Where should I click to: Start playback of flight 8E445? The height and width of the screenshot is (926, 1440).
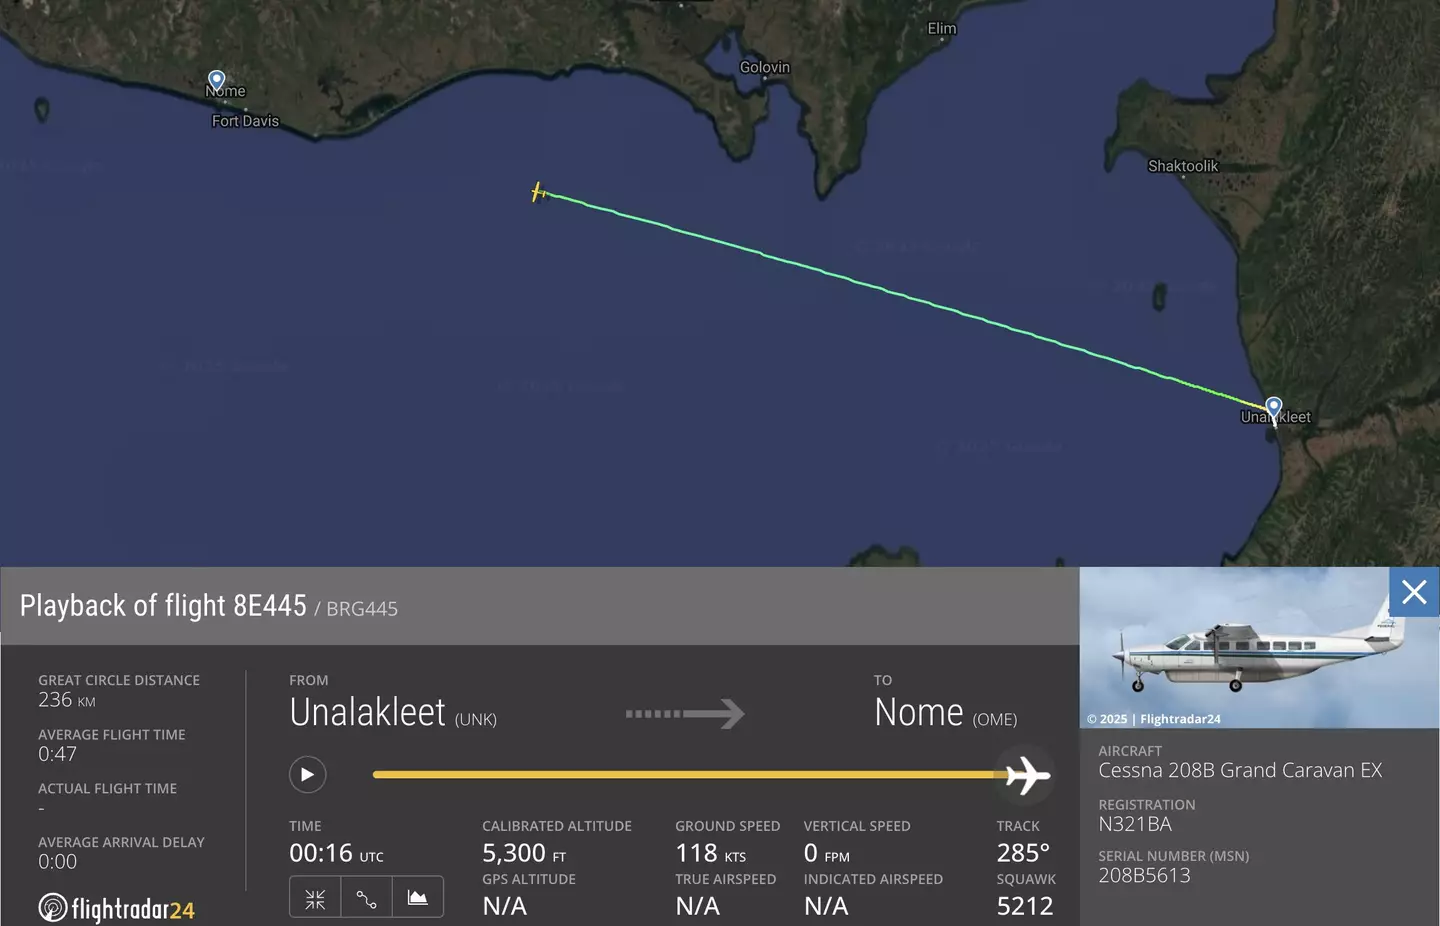[x=307, y=774]
